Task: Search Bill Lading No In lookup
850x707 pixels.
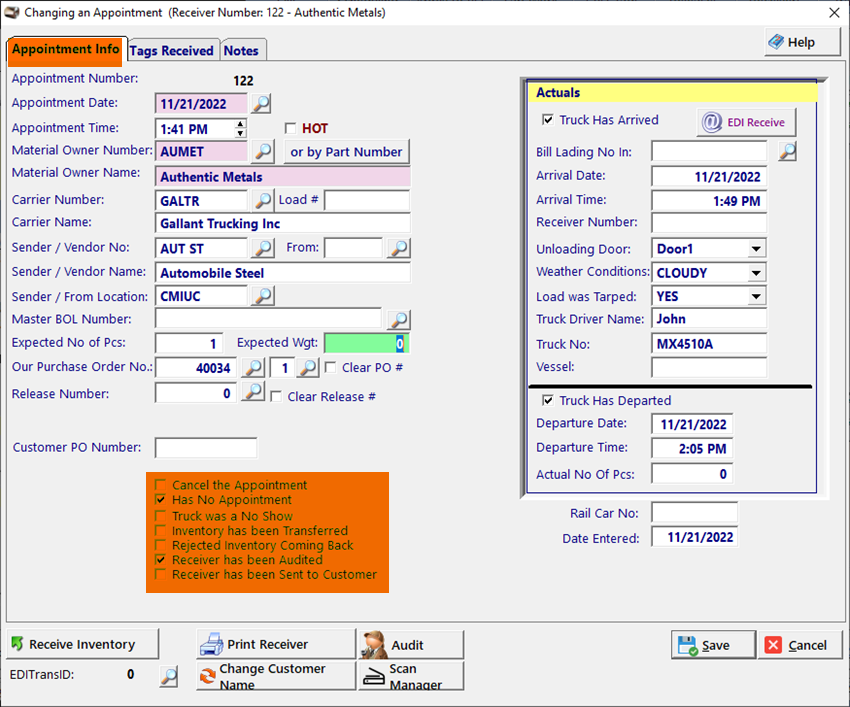Action: click(x=788, y=151)
